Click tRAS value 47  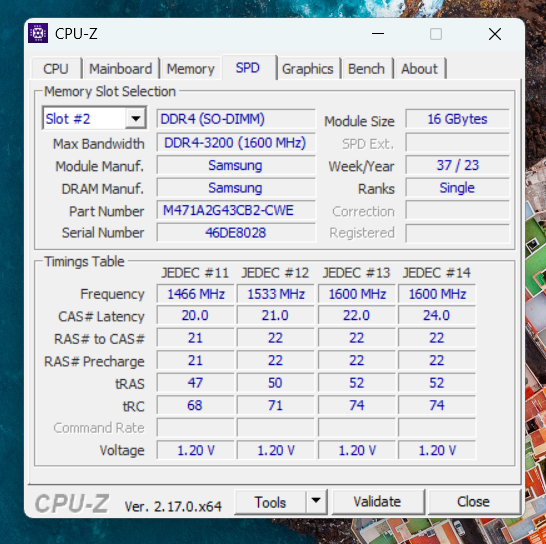[x=195, y=383]
